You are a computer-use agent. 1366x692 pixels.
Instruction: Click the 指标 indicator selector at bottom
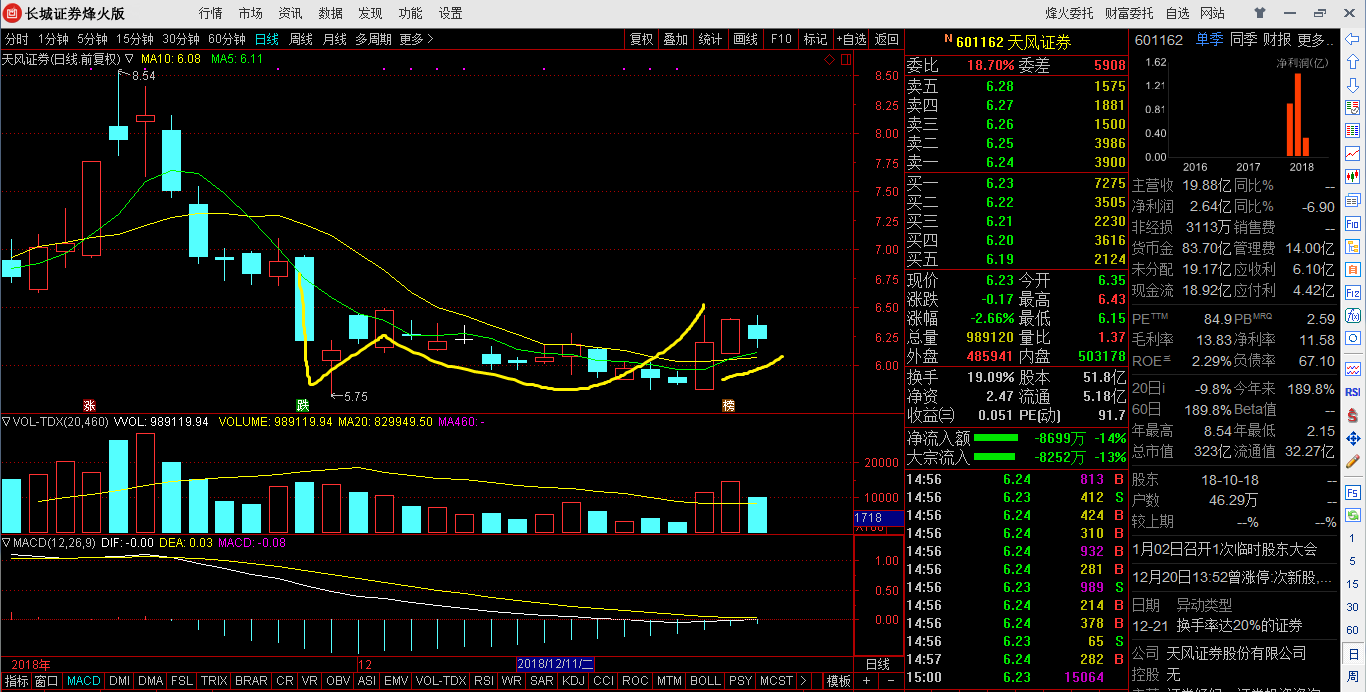point(16,681)
